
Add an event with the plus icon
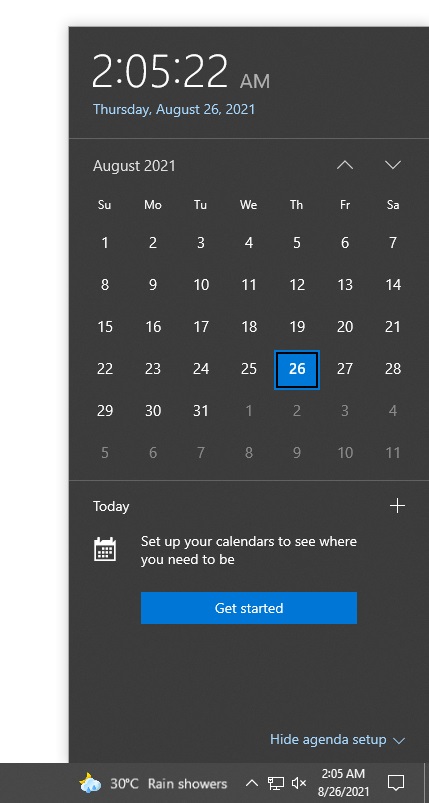click(x=397, y=506)
